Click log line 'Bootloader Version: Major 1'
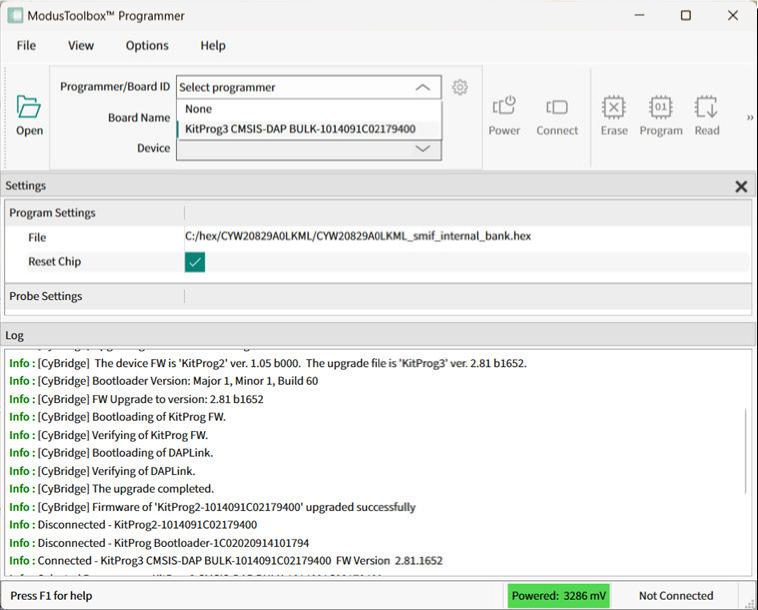Screen dimensions: 758x610 163,381
